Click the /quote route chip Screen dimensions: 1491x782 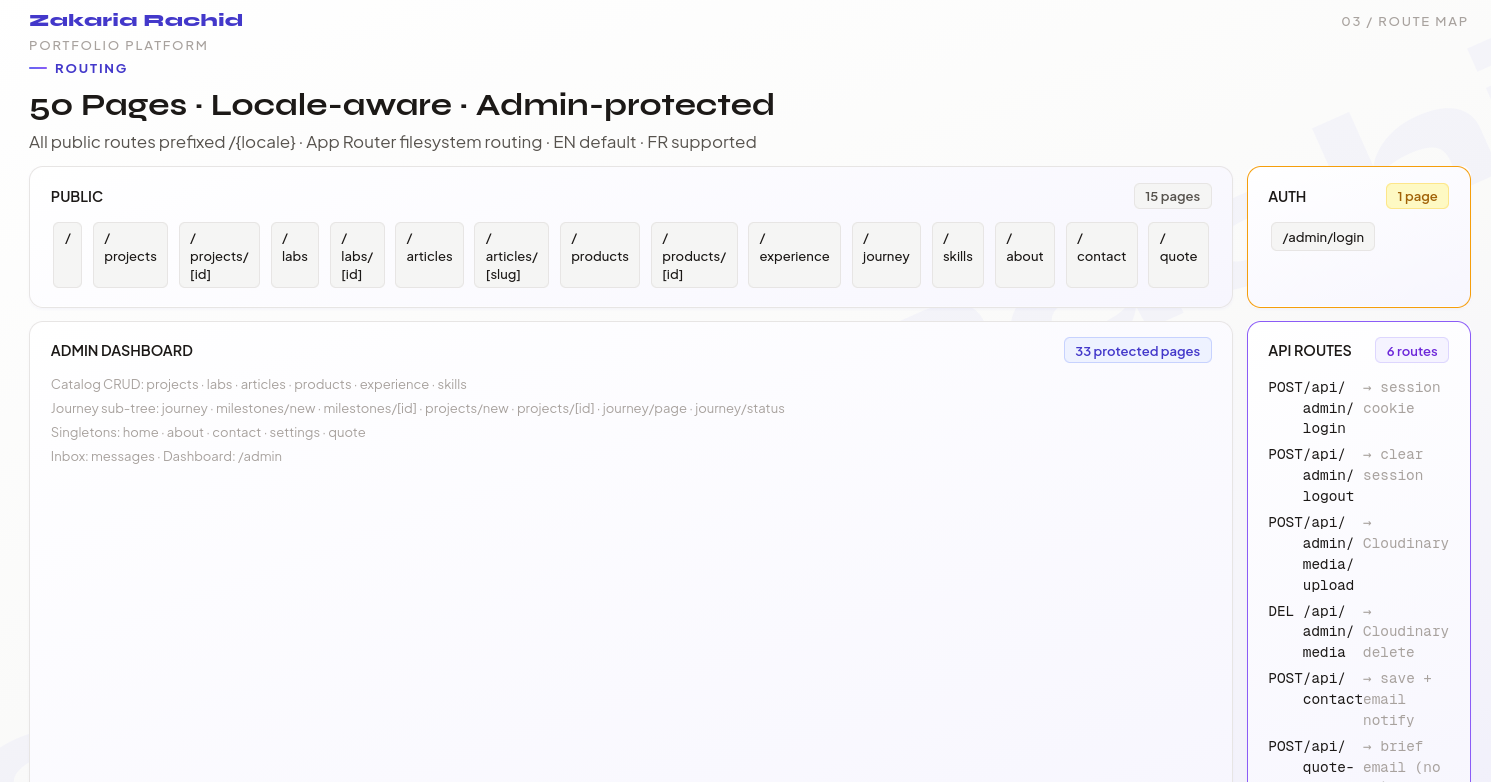click(x=1179, y=255)
